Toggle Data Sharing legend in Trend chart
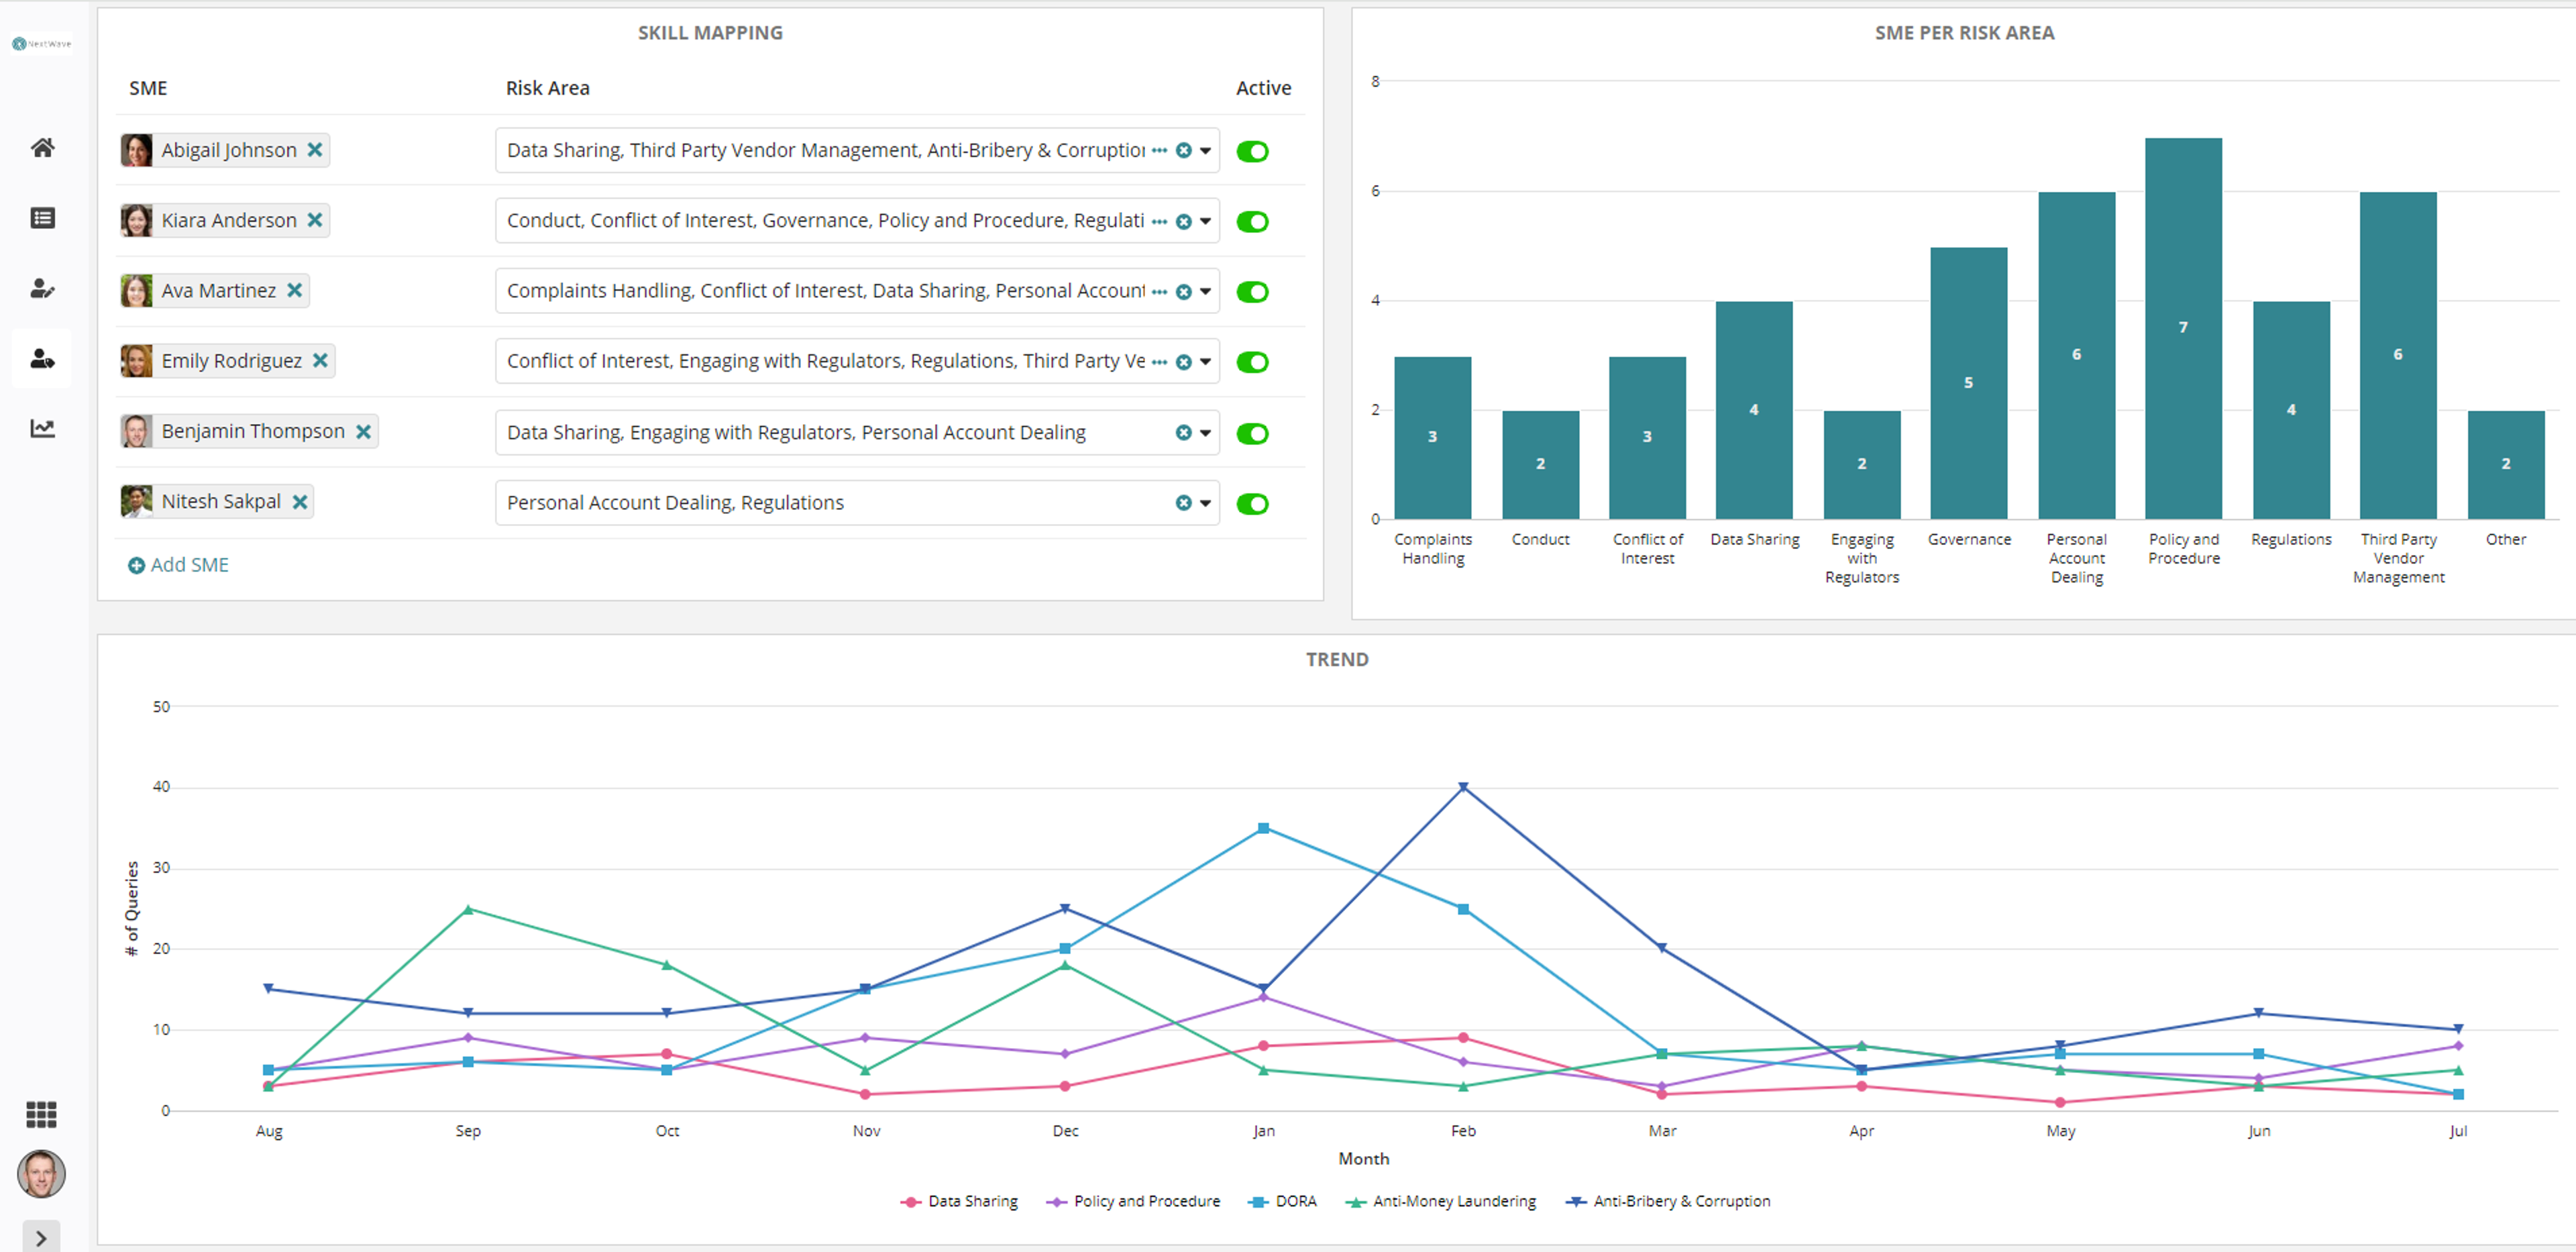 tap(959, 1201)
